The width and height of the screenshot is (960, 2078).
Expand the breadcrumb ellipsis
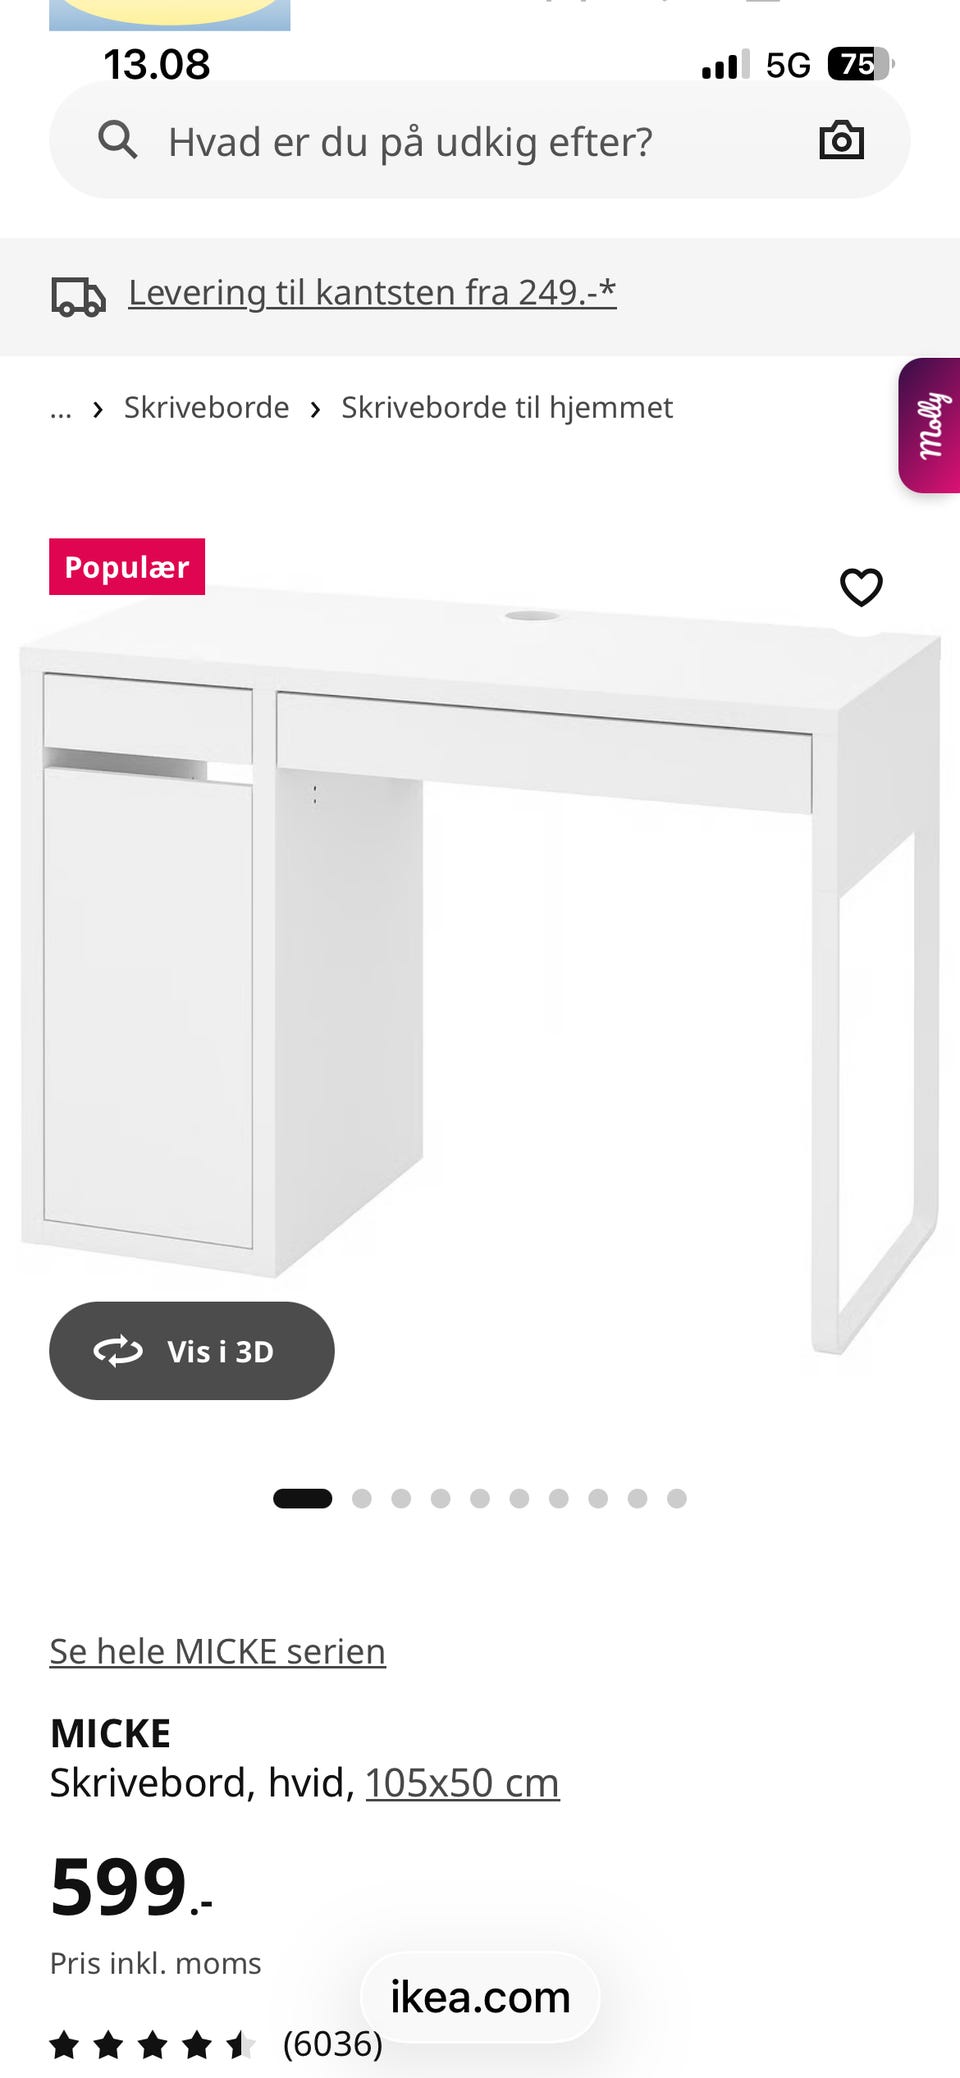61,409
